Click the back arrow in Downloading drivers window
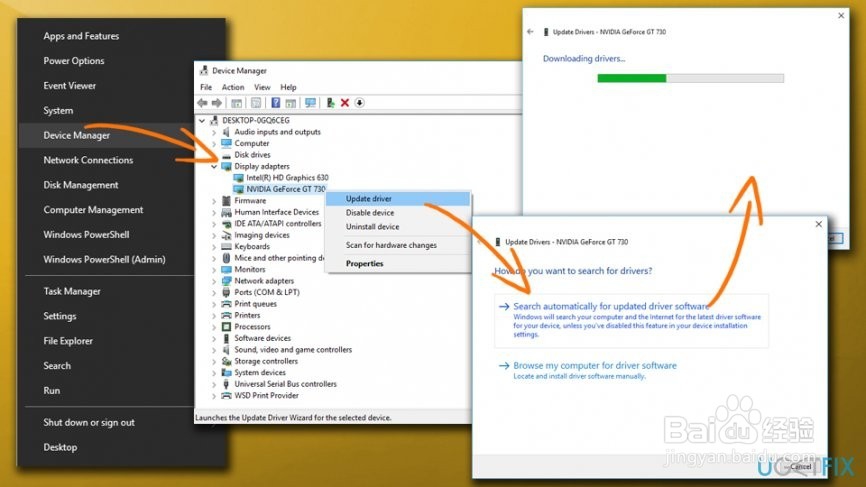Image resolution: width=866 pixels, height=487 pixels. click(x=530, y=32)
